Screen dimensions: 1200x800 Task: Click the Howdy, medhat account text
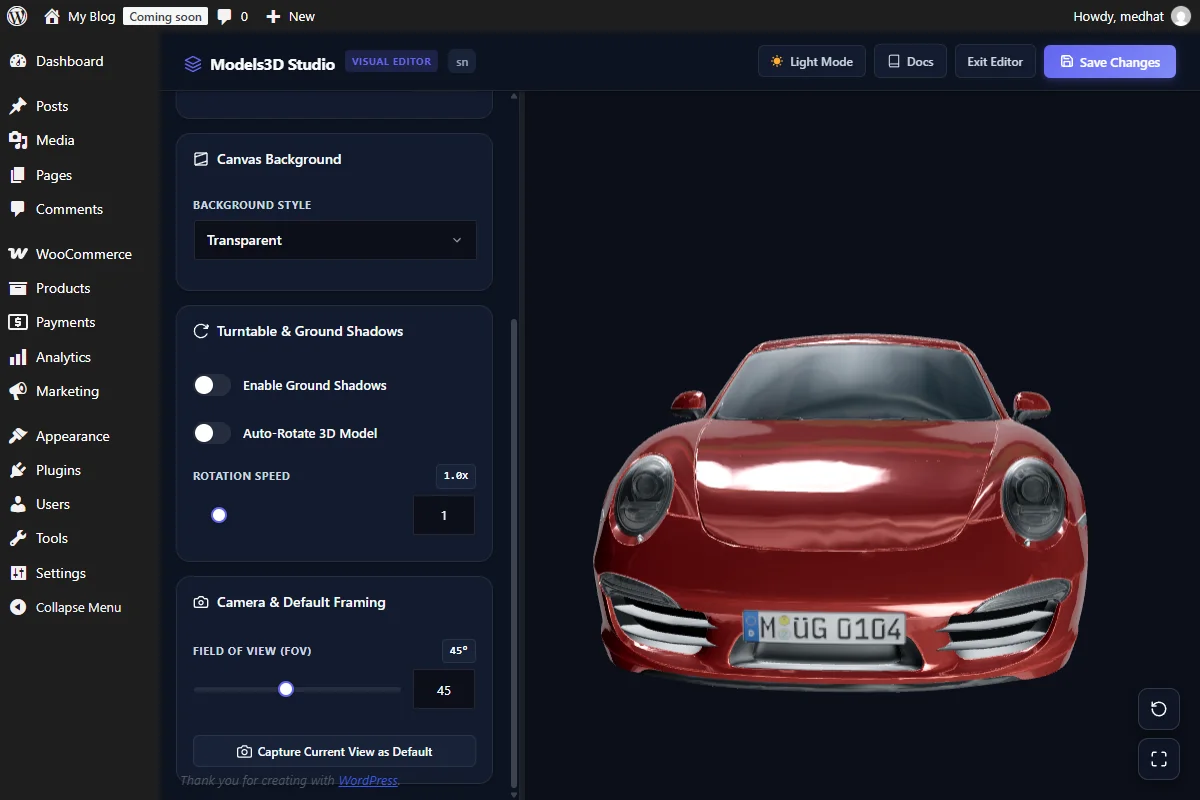click(1119, 16)
